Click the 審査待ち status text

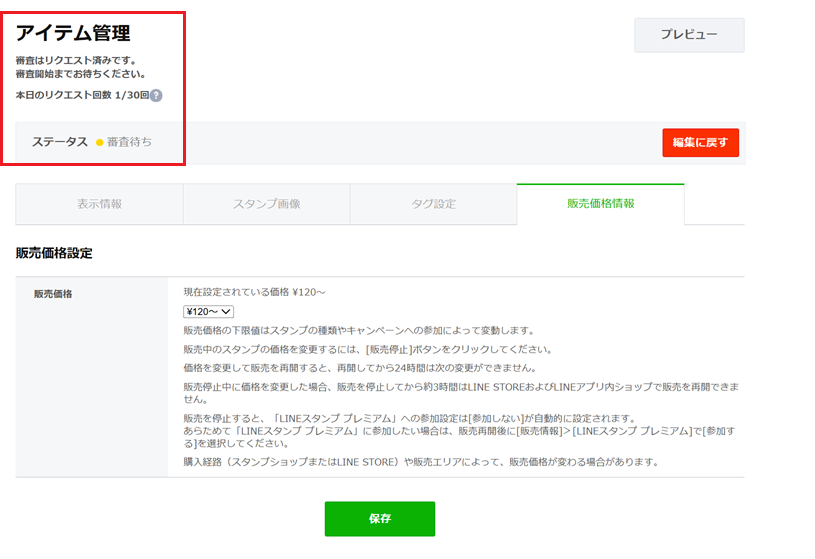point(129,142)
